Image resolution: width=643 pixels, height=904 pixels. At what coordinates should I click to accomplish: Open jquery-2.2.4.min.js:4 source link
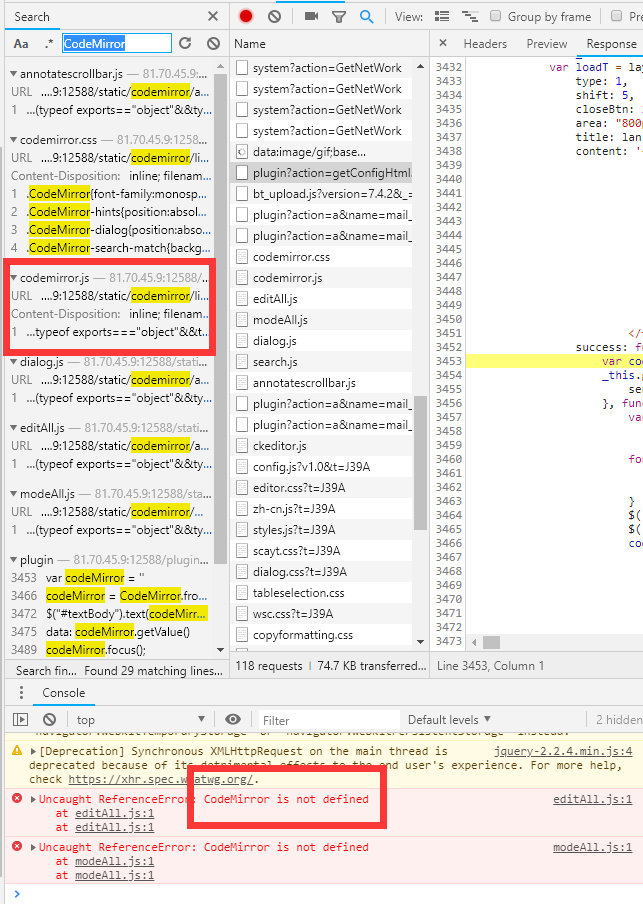[x=563, y=751]
